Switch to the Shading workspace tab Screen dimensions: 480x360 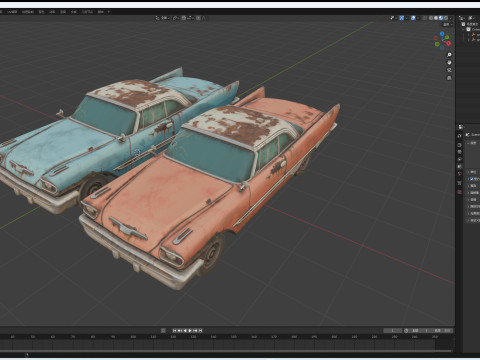coord(41,12)
